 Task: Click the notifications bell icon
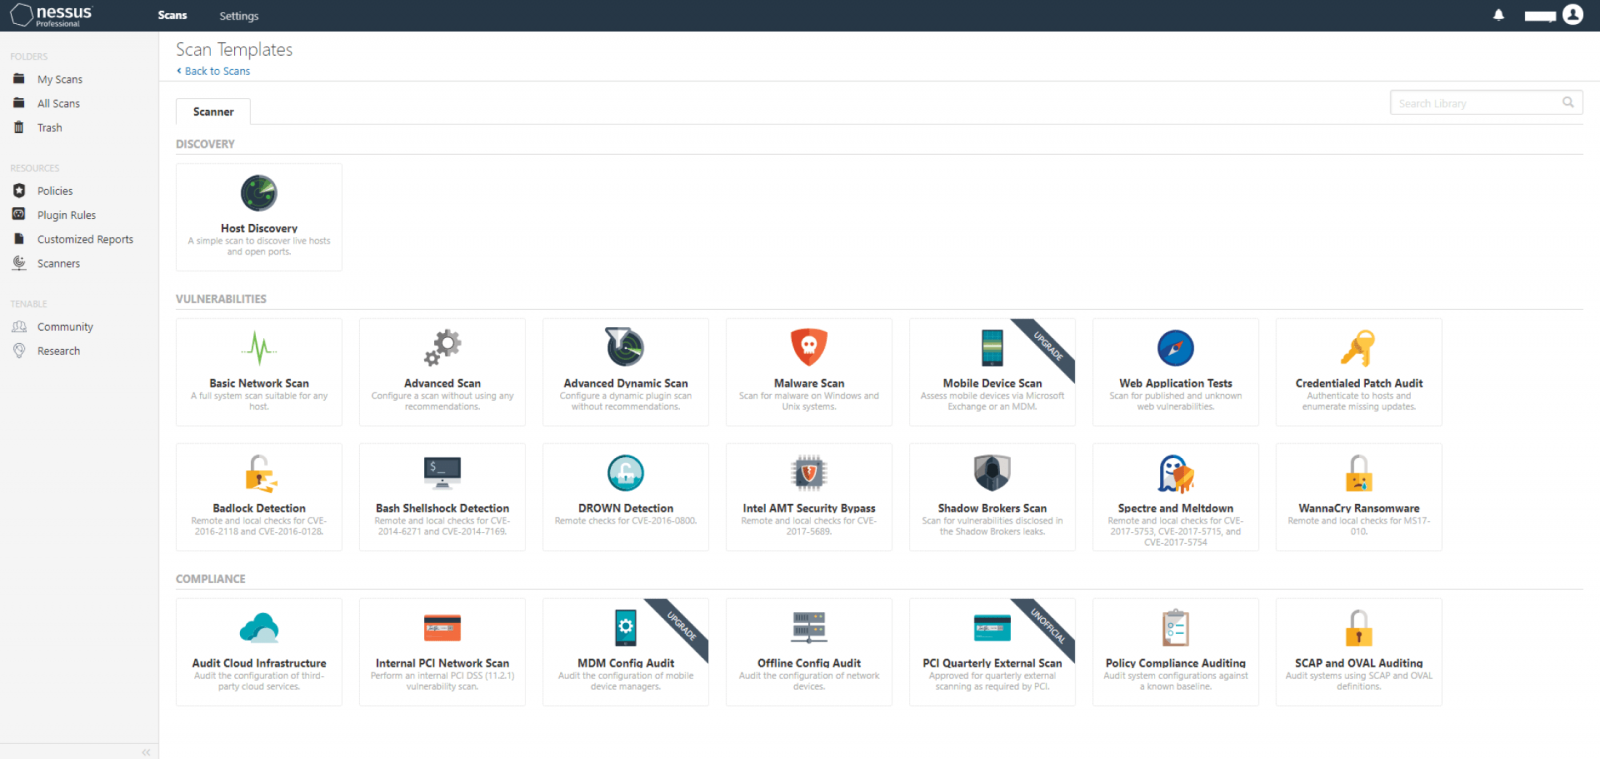tap(1498, 15)
